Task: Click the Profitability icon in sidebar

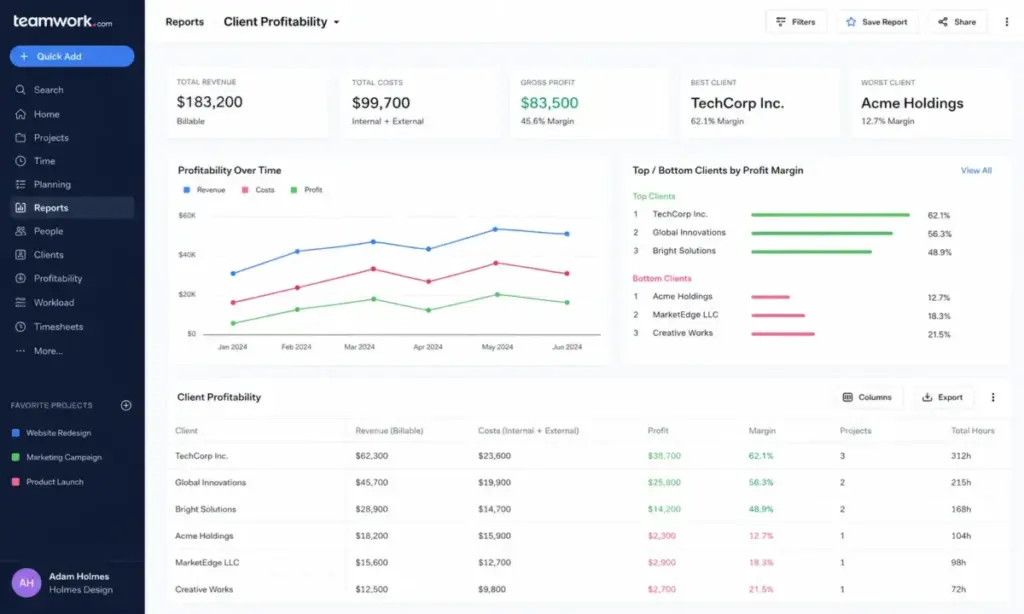Action: [20, 278]
